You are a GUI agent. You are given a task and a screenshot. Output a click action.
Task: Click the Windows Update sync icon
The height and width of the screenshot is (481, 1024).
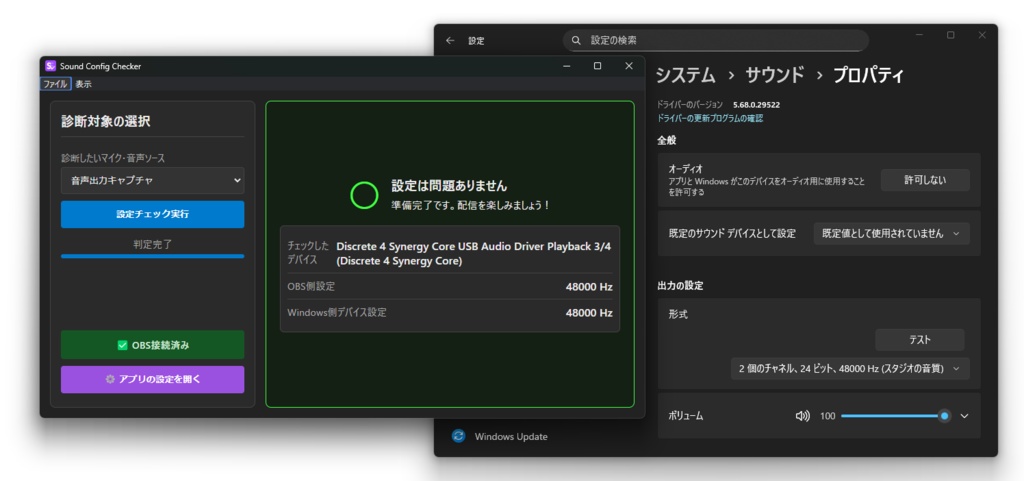[x=458, y=437]
